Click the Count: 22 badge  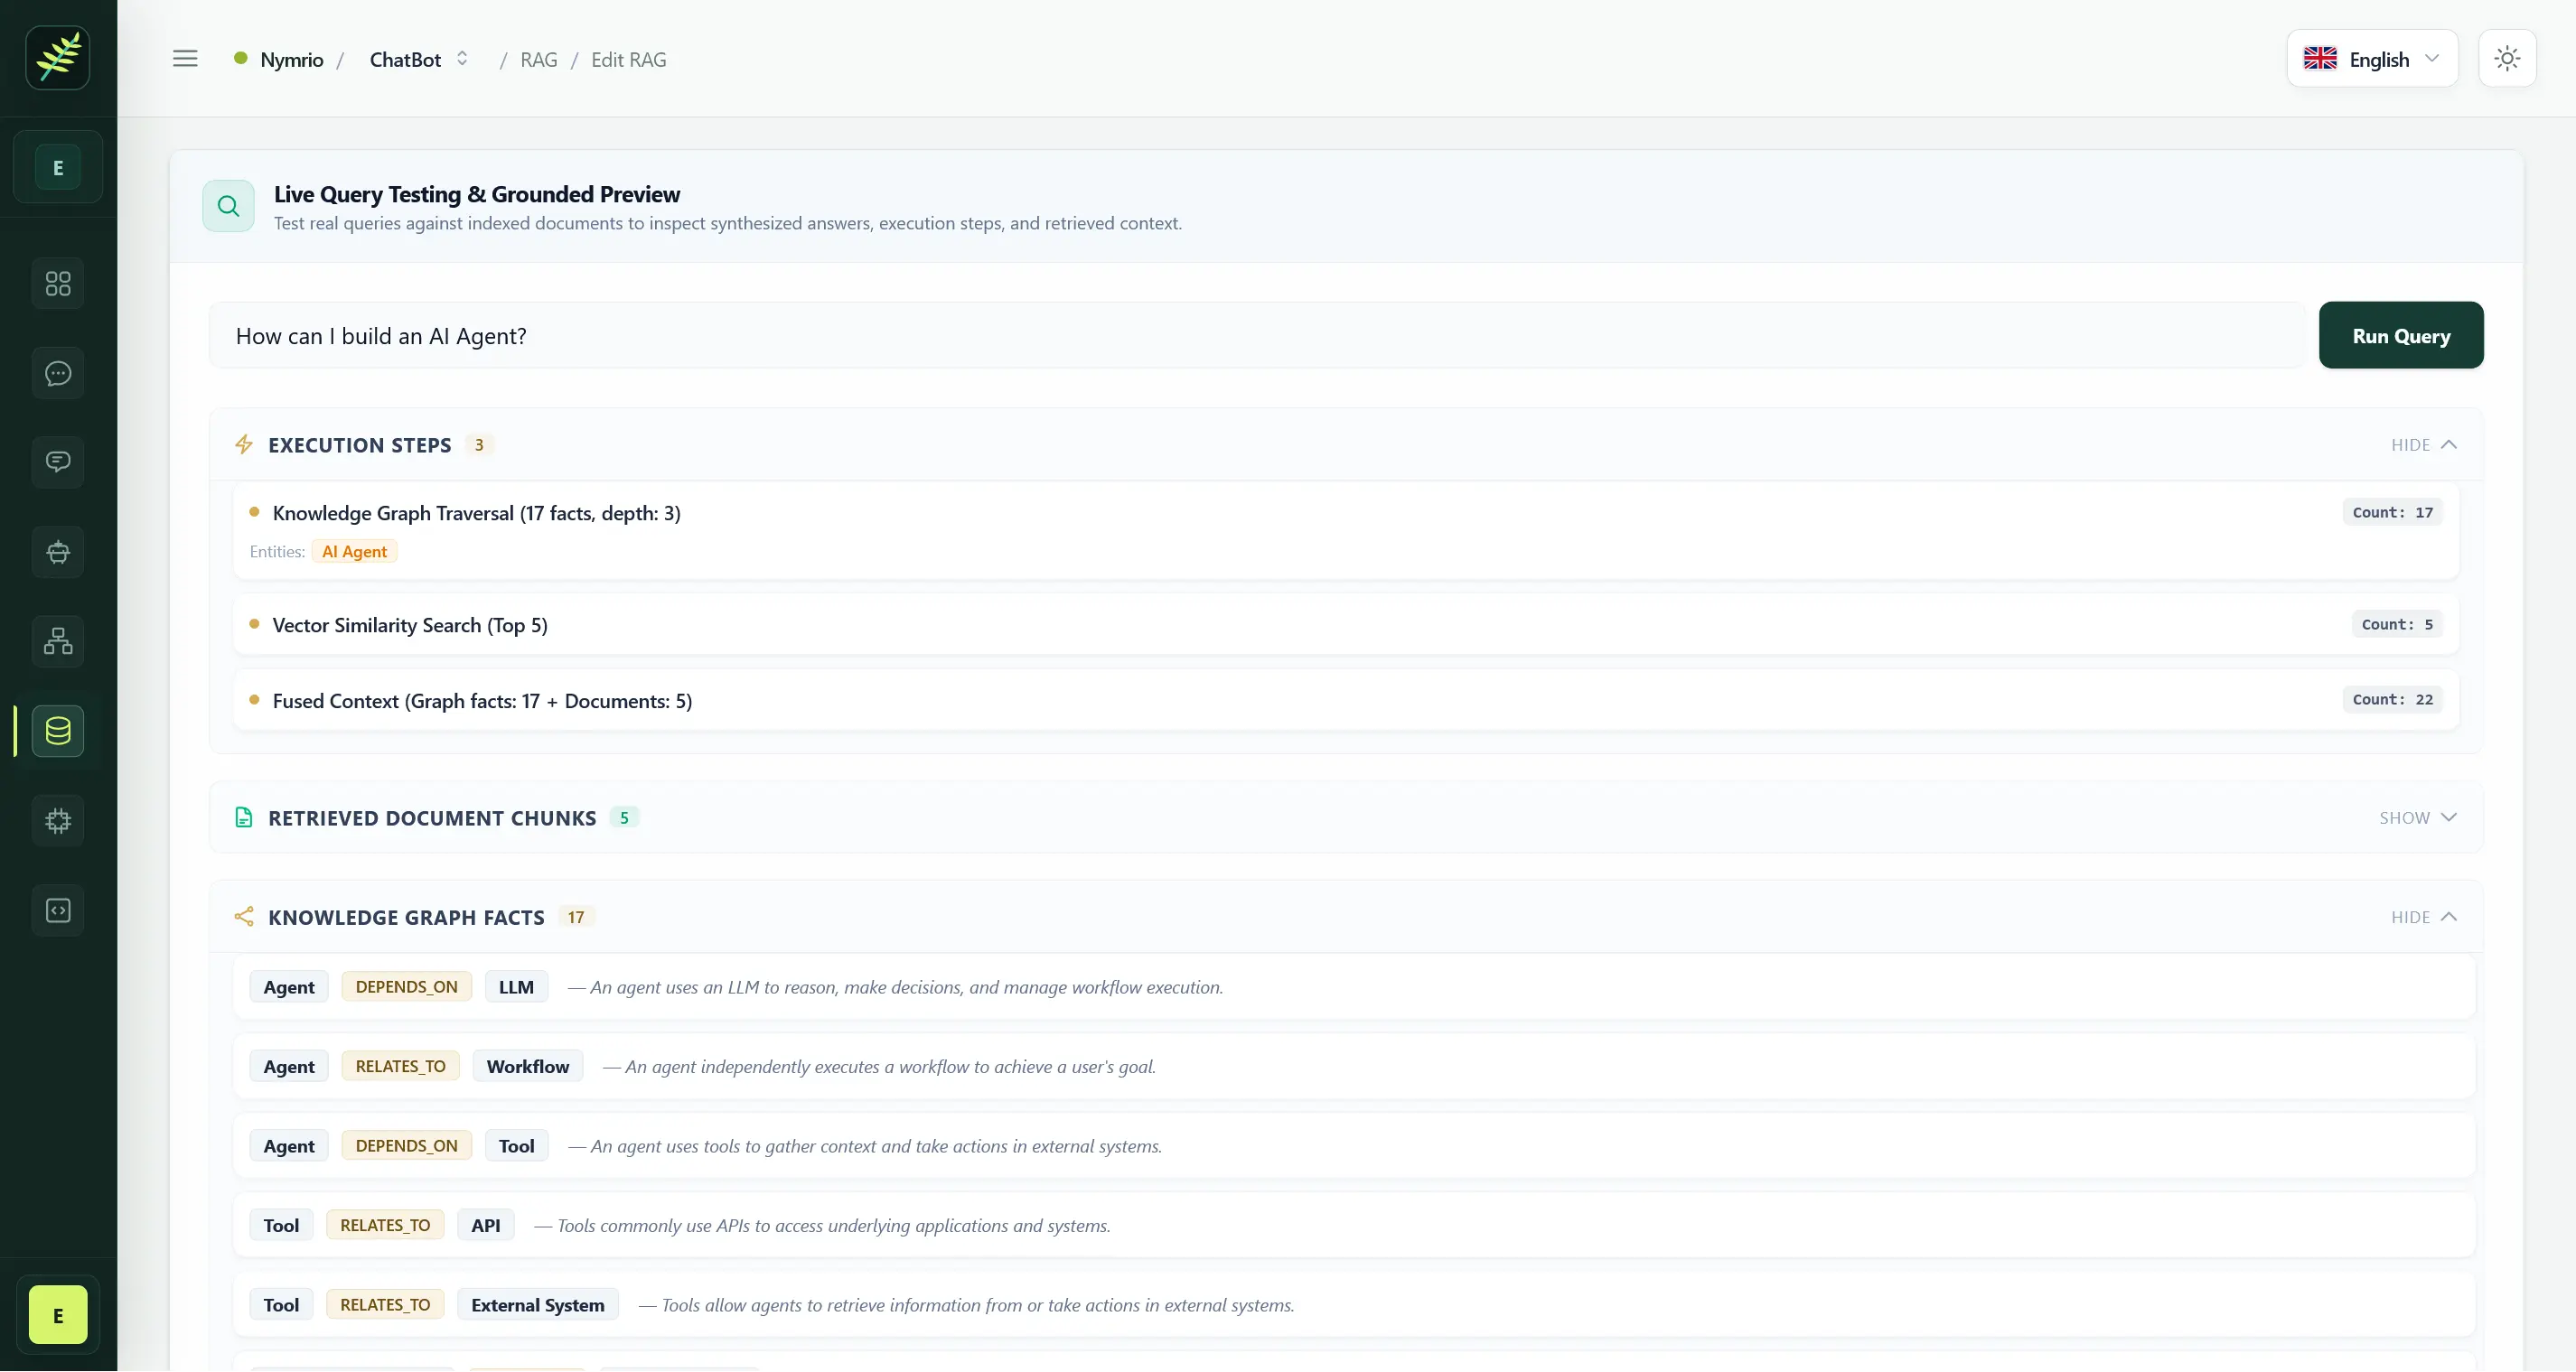(x=2392, y=700)
